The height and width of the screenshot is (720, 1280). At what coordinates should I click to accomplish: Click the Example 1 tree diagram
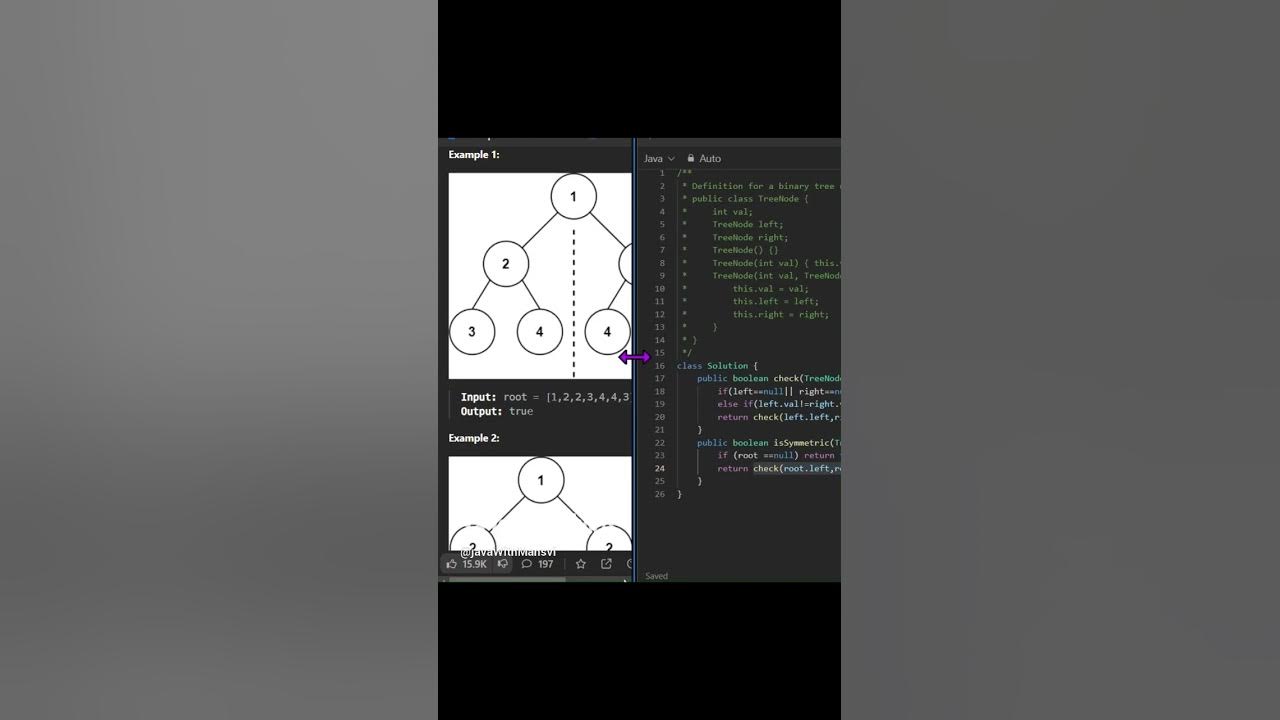tap(540, 276)
